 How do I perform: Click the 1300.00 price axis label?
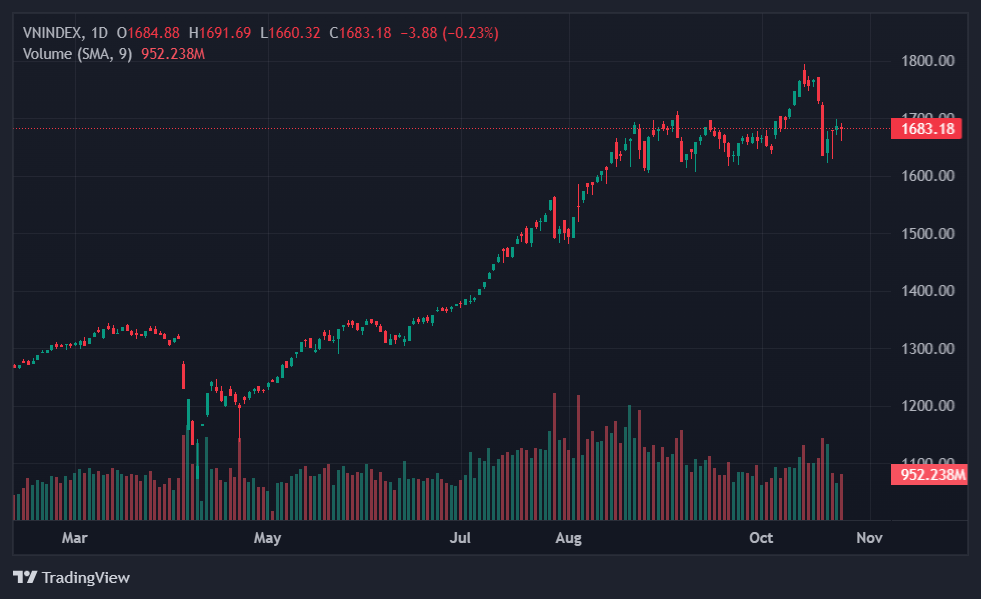point(927,349)
